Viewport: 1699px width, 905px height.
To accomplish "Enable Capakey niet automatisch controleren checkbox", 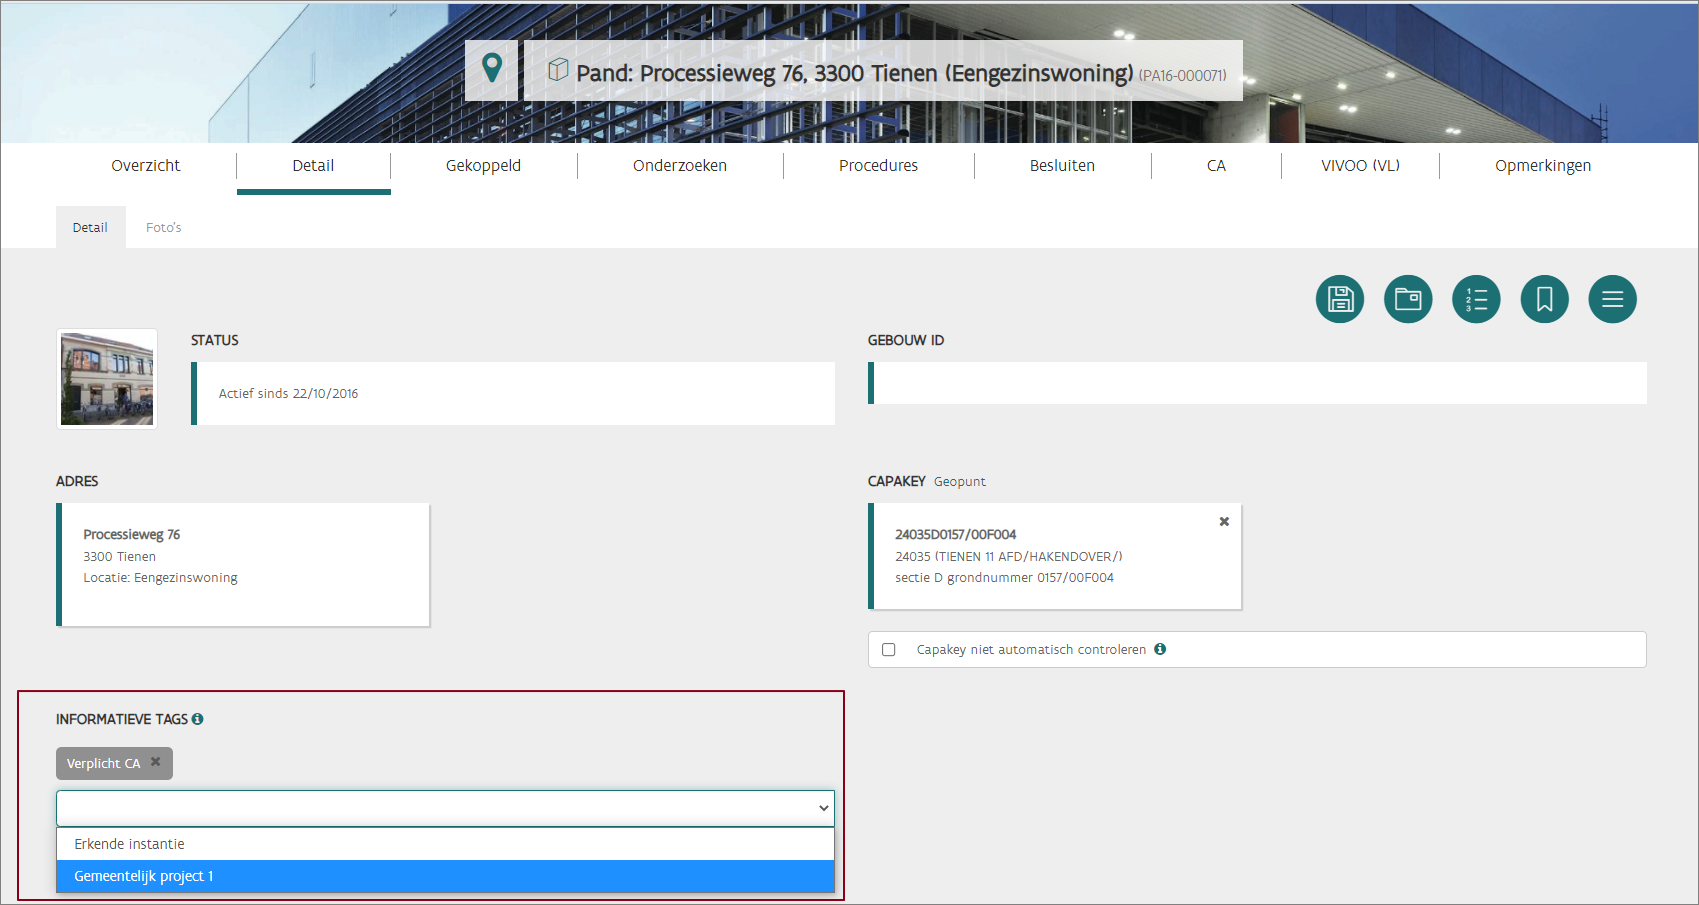I will point(888,650).
